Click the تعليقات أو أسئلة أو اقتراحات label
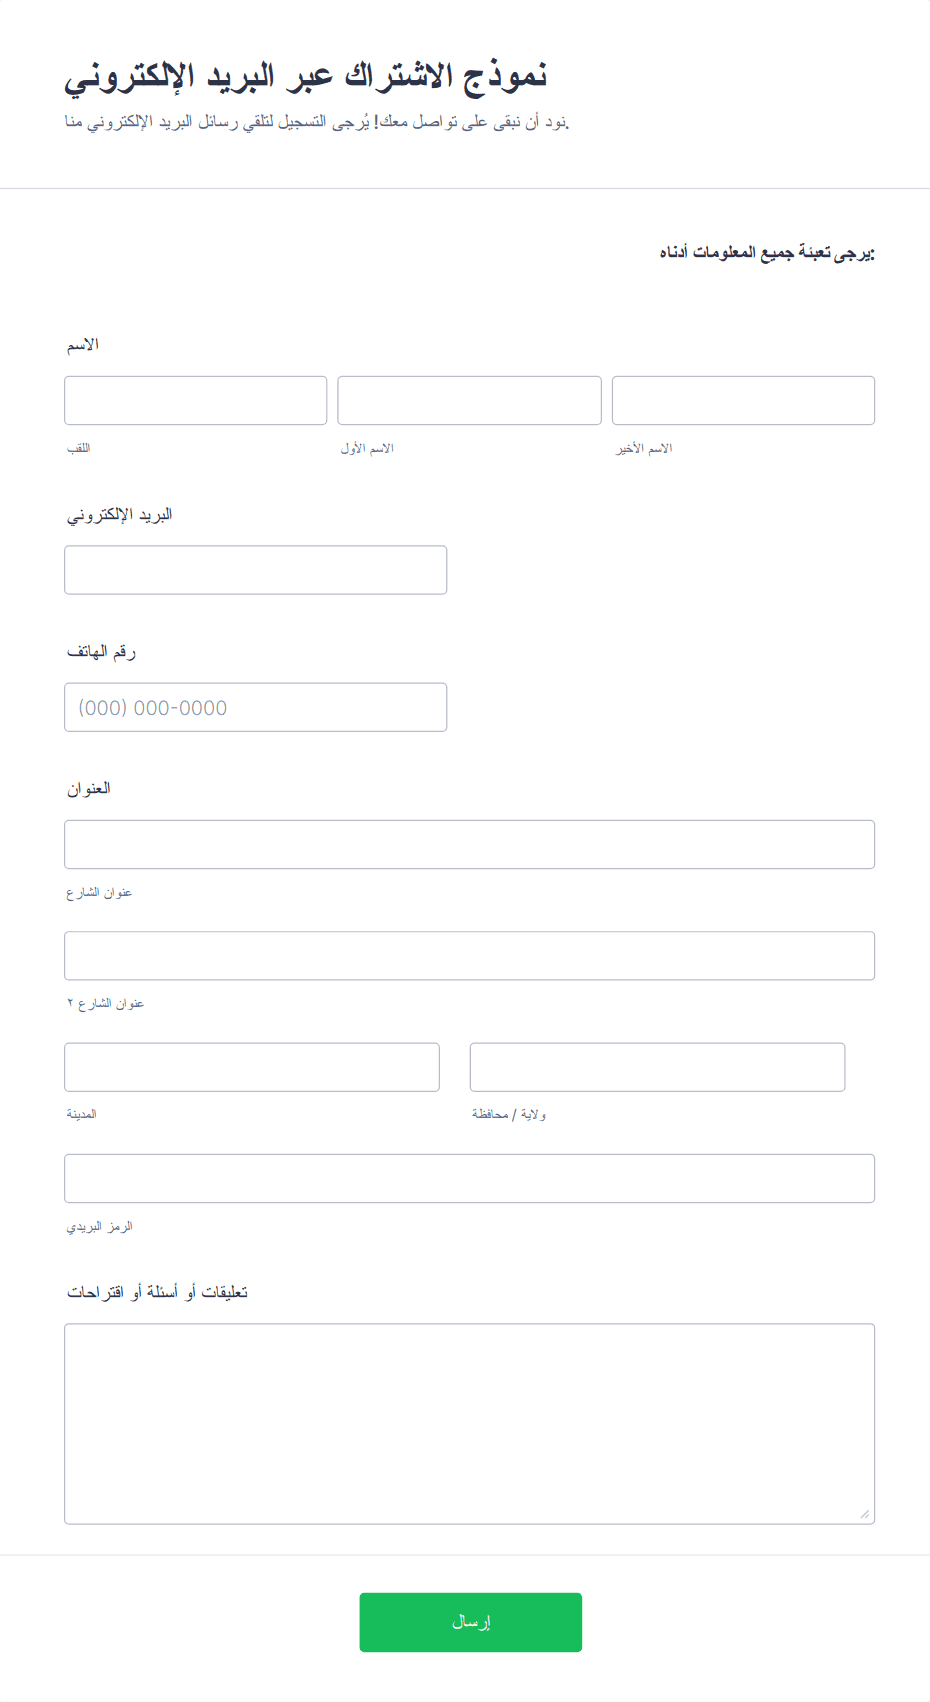 point(157,1293)
